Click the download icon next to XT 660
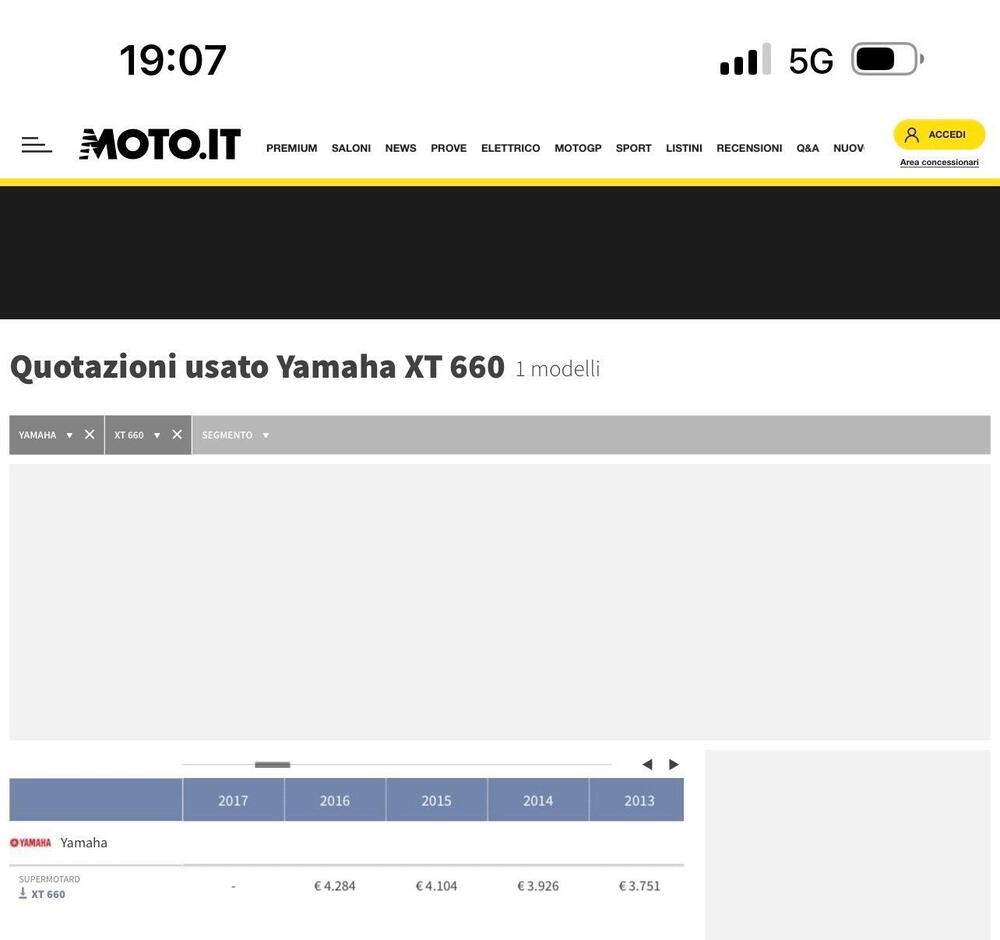Viewport: 1000px width, 940px height. (21, 894)
